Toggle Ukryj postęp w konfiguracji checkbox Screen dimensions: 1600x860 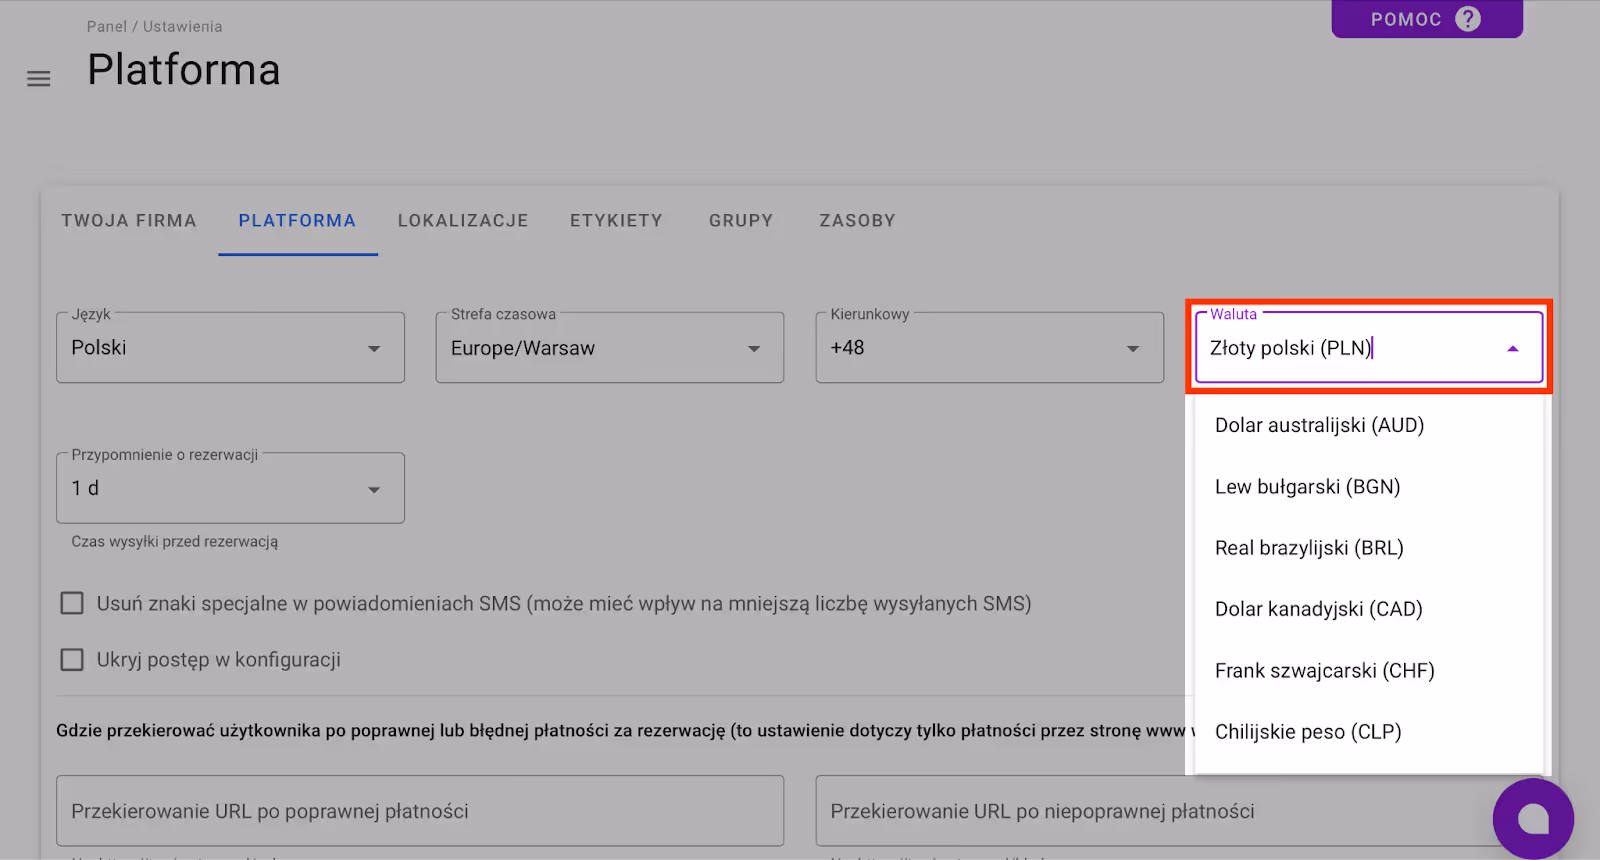point(72,659)
